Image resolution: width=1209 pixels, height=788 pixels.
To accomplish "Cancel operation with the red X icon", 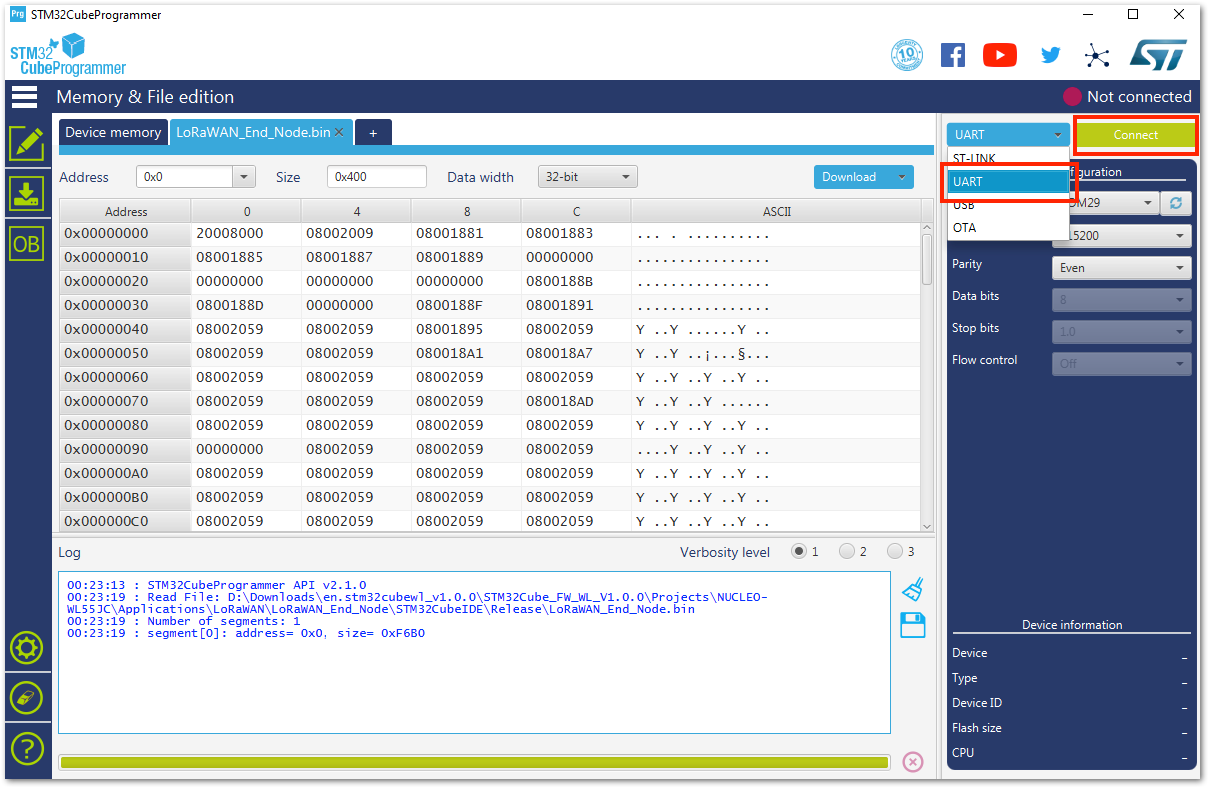I will pos(912,762).
